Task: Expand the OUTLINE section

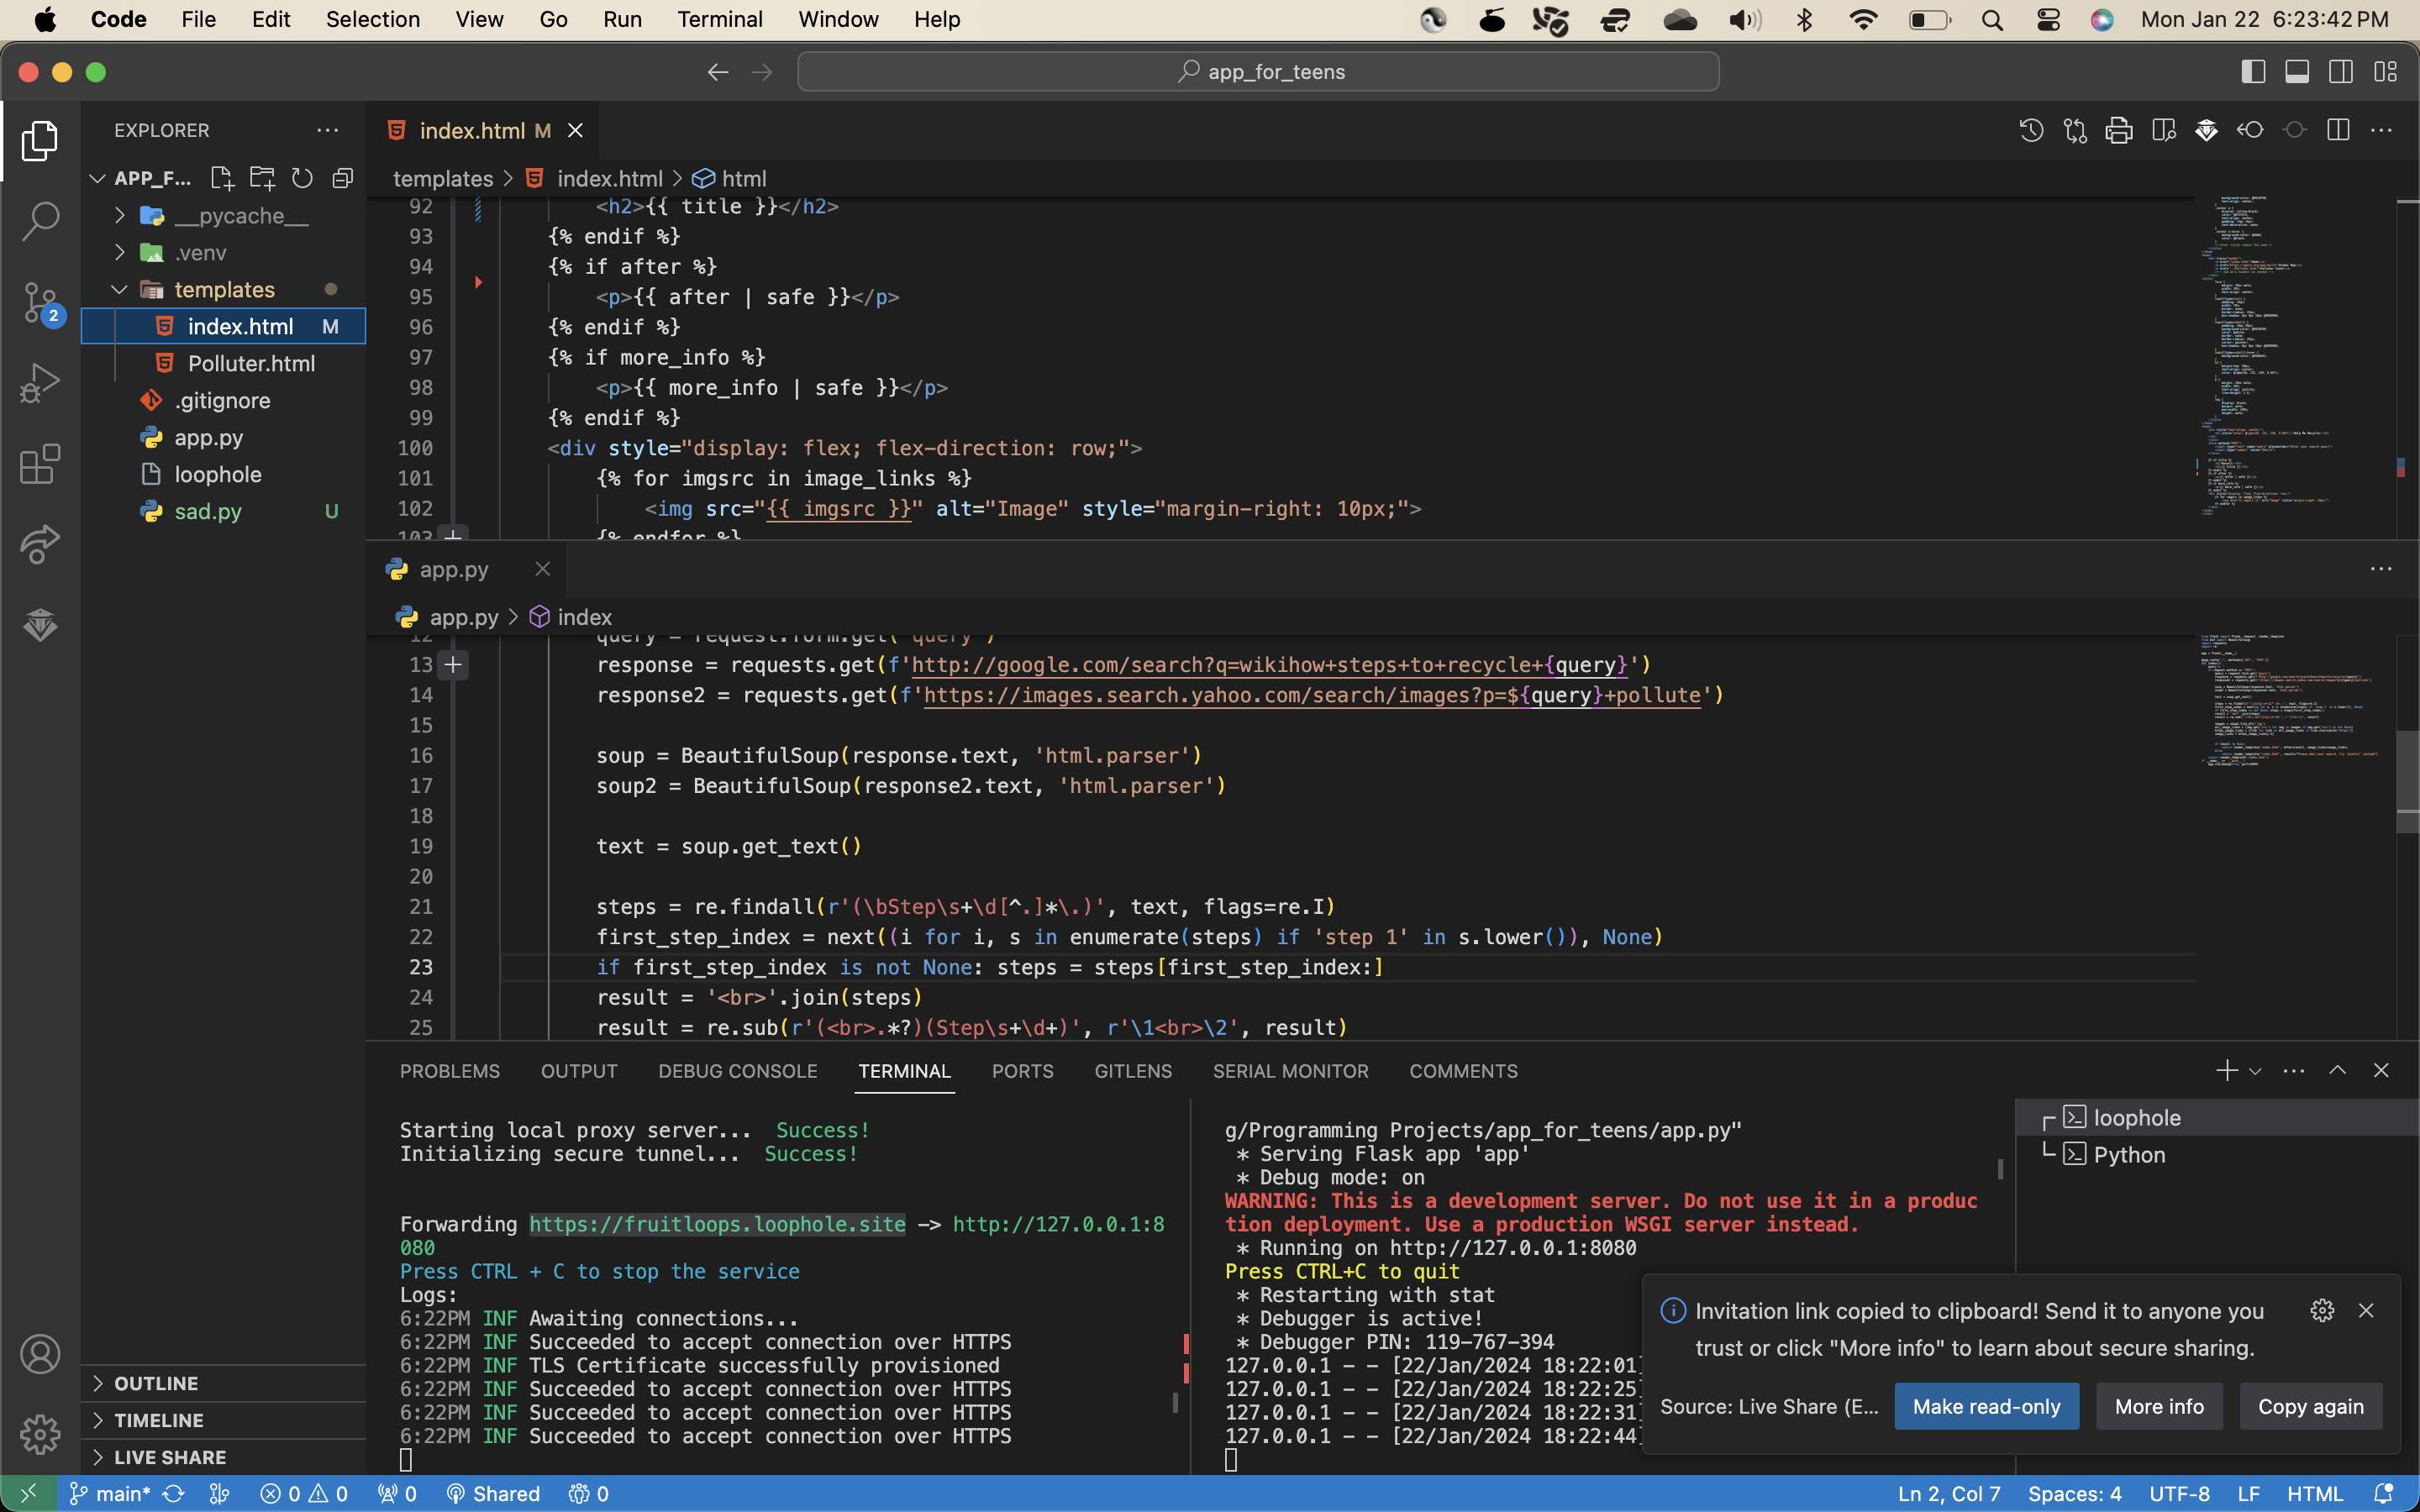Action: click(x=156, y=1383)
